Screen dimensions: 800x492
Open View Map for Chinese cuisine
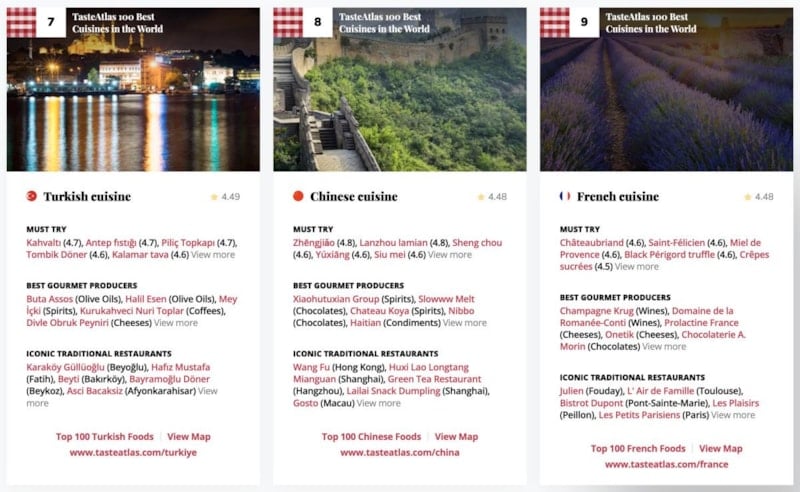pyautogui.click(x=456, y=436)
